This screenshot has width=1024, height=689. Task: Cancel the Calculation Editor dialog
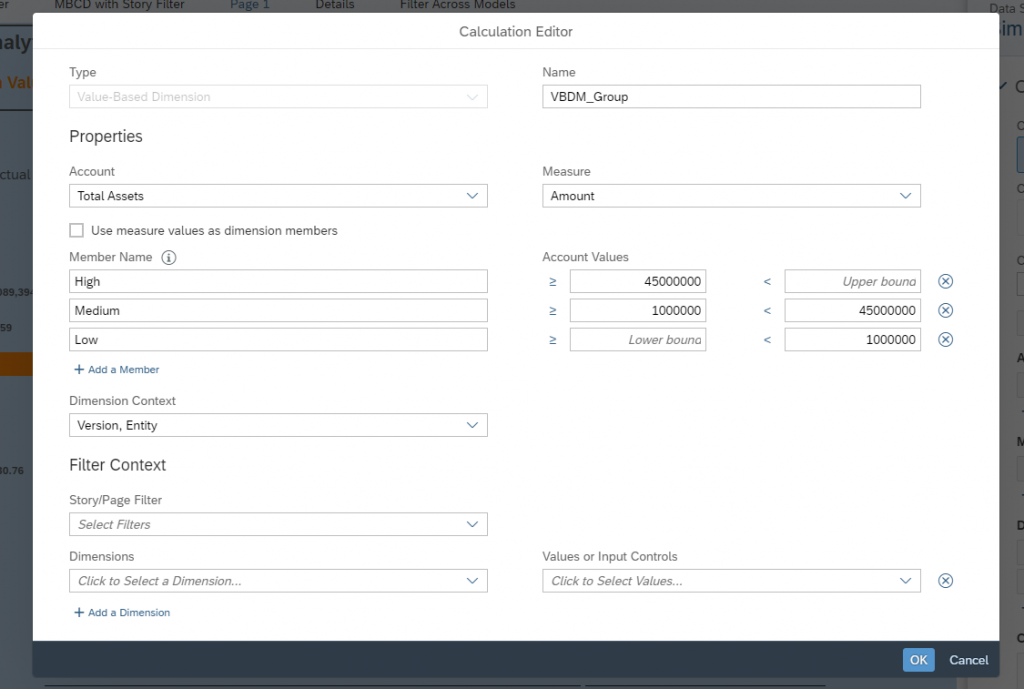pos(968,660)
